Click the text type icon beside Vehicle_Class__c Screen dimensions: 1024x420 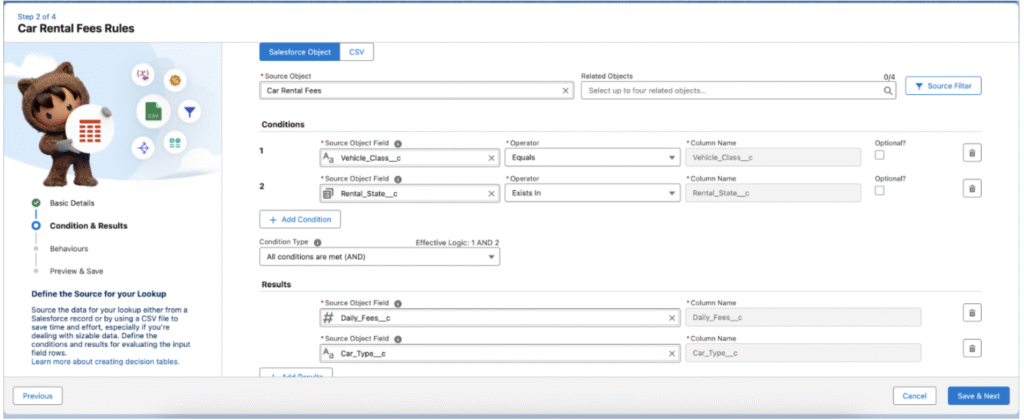click(x=328, y=157)
